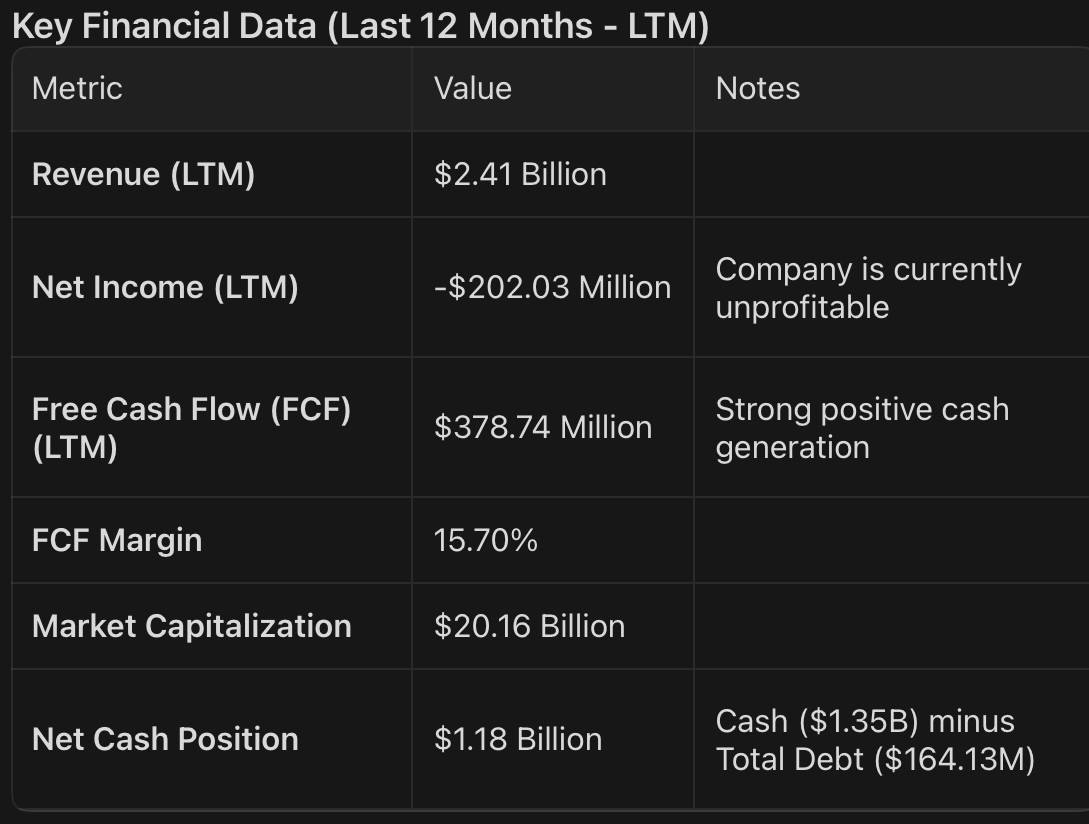
Task: Click the Metric column header
Action: (77, 88)
